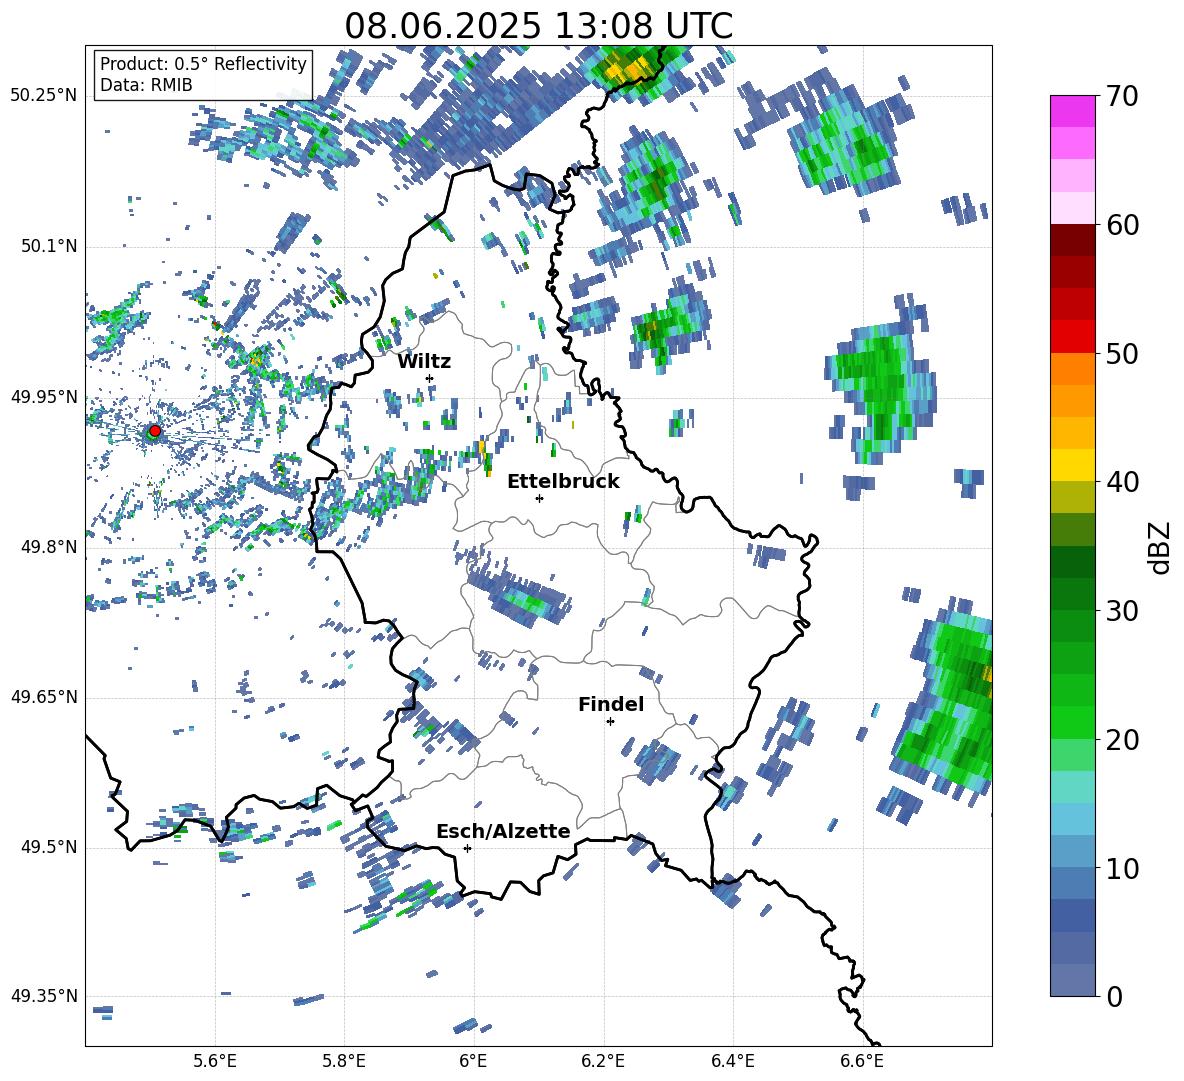Click the Ettelbruck city label
The image size is (1184, 1081).
[563, 482]
